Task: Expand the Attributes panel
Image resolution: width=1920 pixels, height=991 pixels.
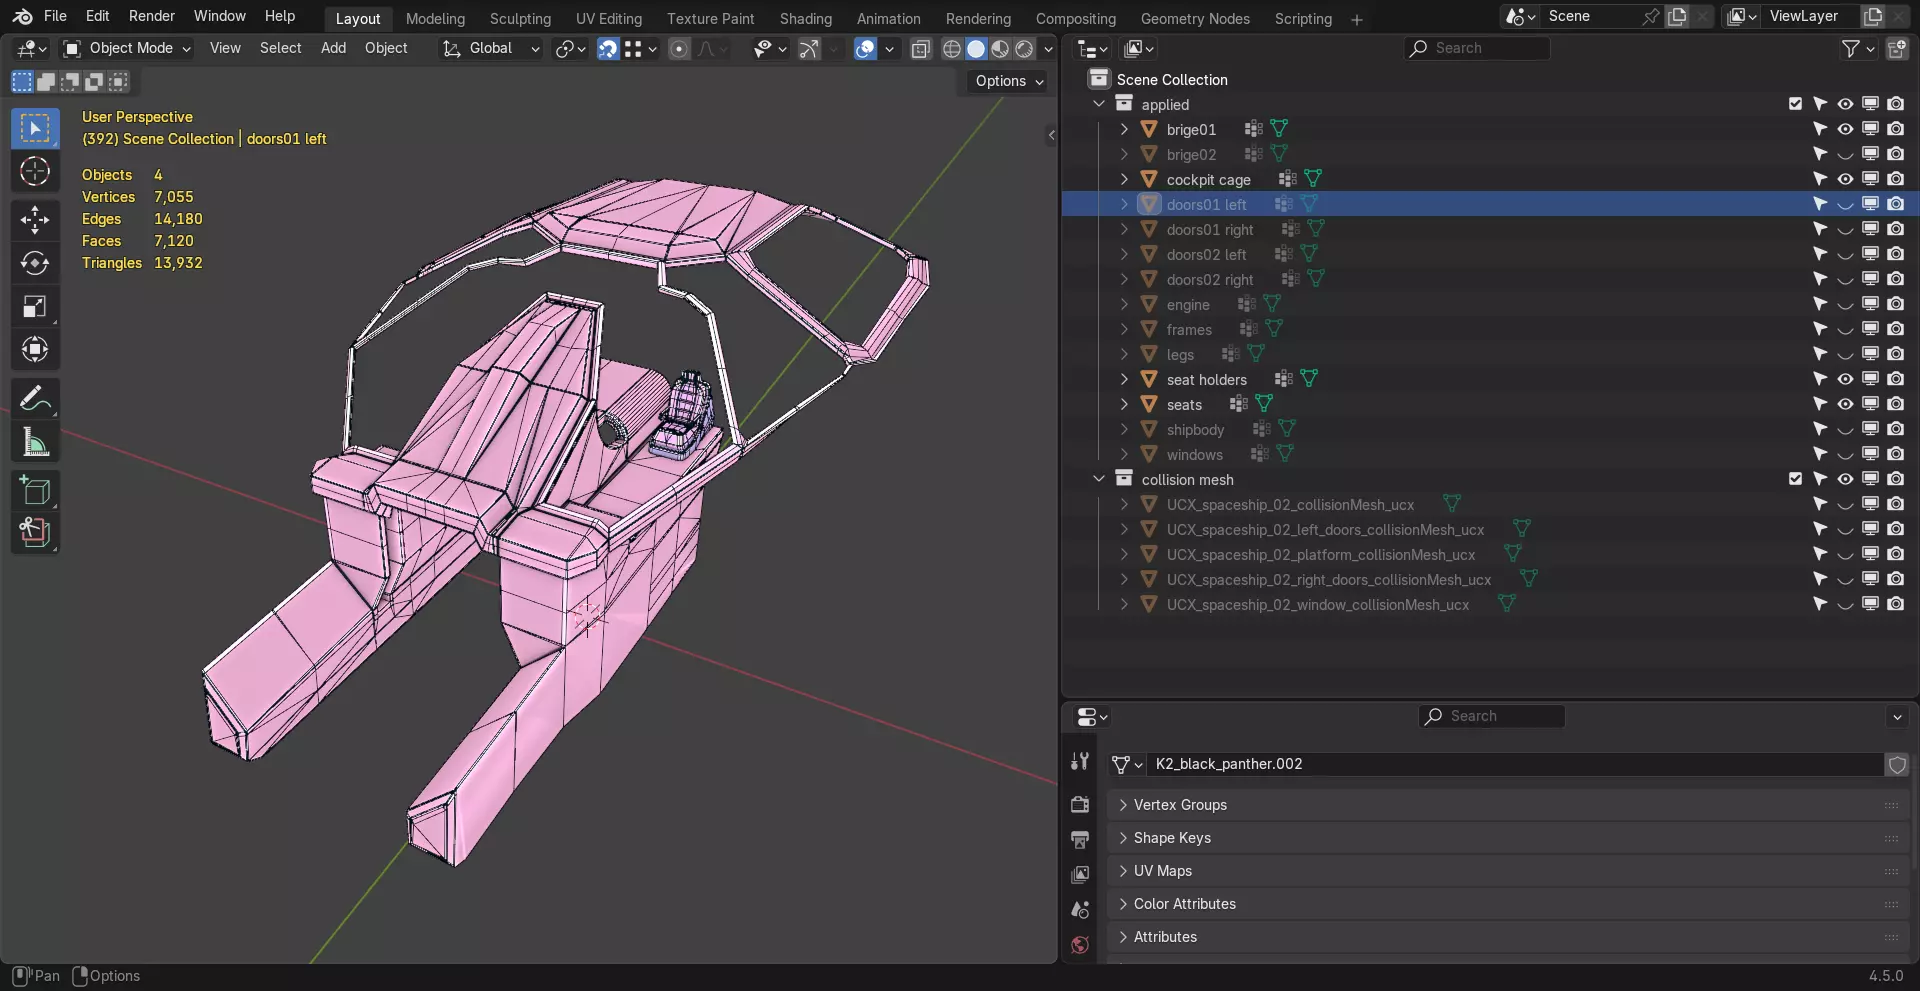Action: 1509,937
